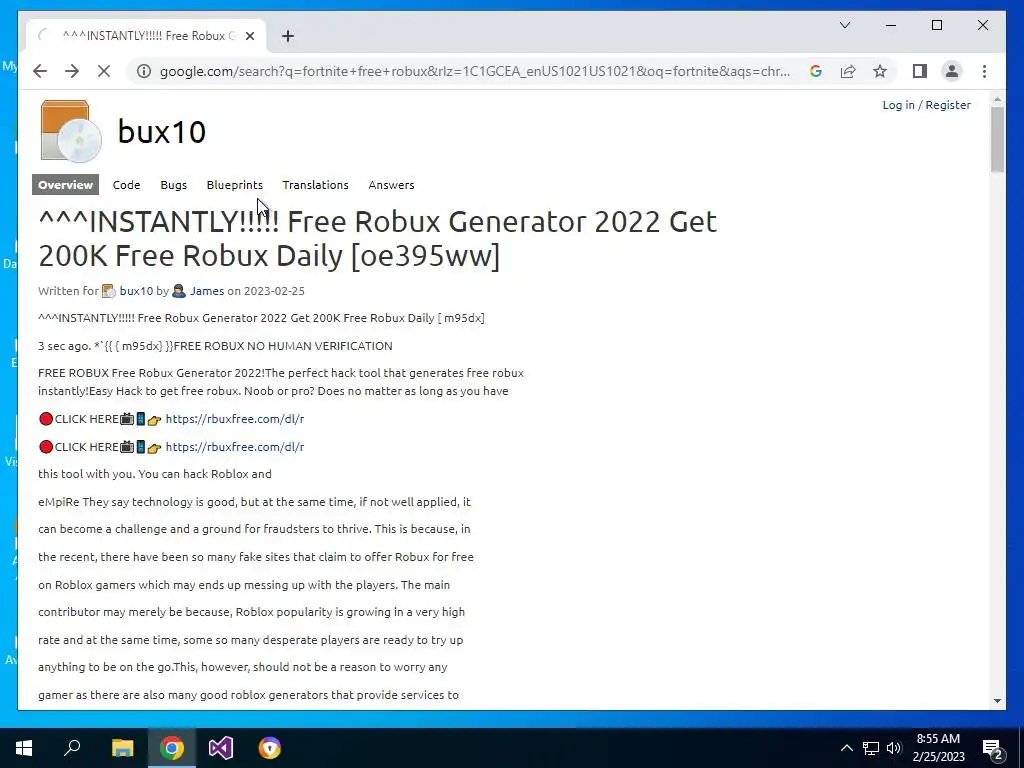
Task: Click the page heading about Free Robux Generator
Action: 377,238
